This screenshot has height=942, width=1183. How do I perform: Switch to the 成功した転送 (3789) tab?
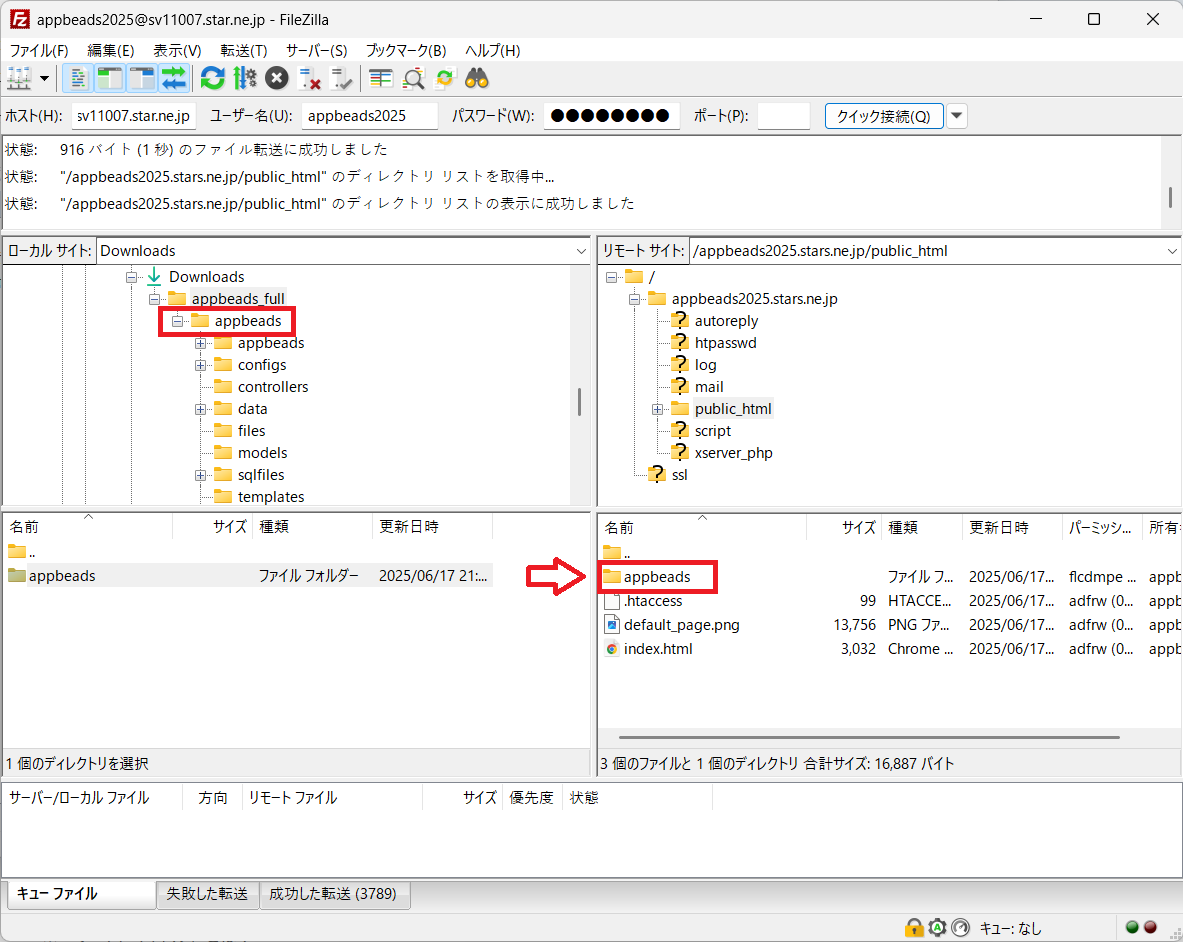pos(333,894)
